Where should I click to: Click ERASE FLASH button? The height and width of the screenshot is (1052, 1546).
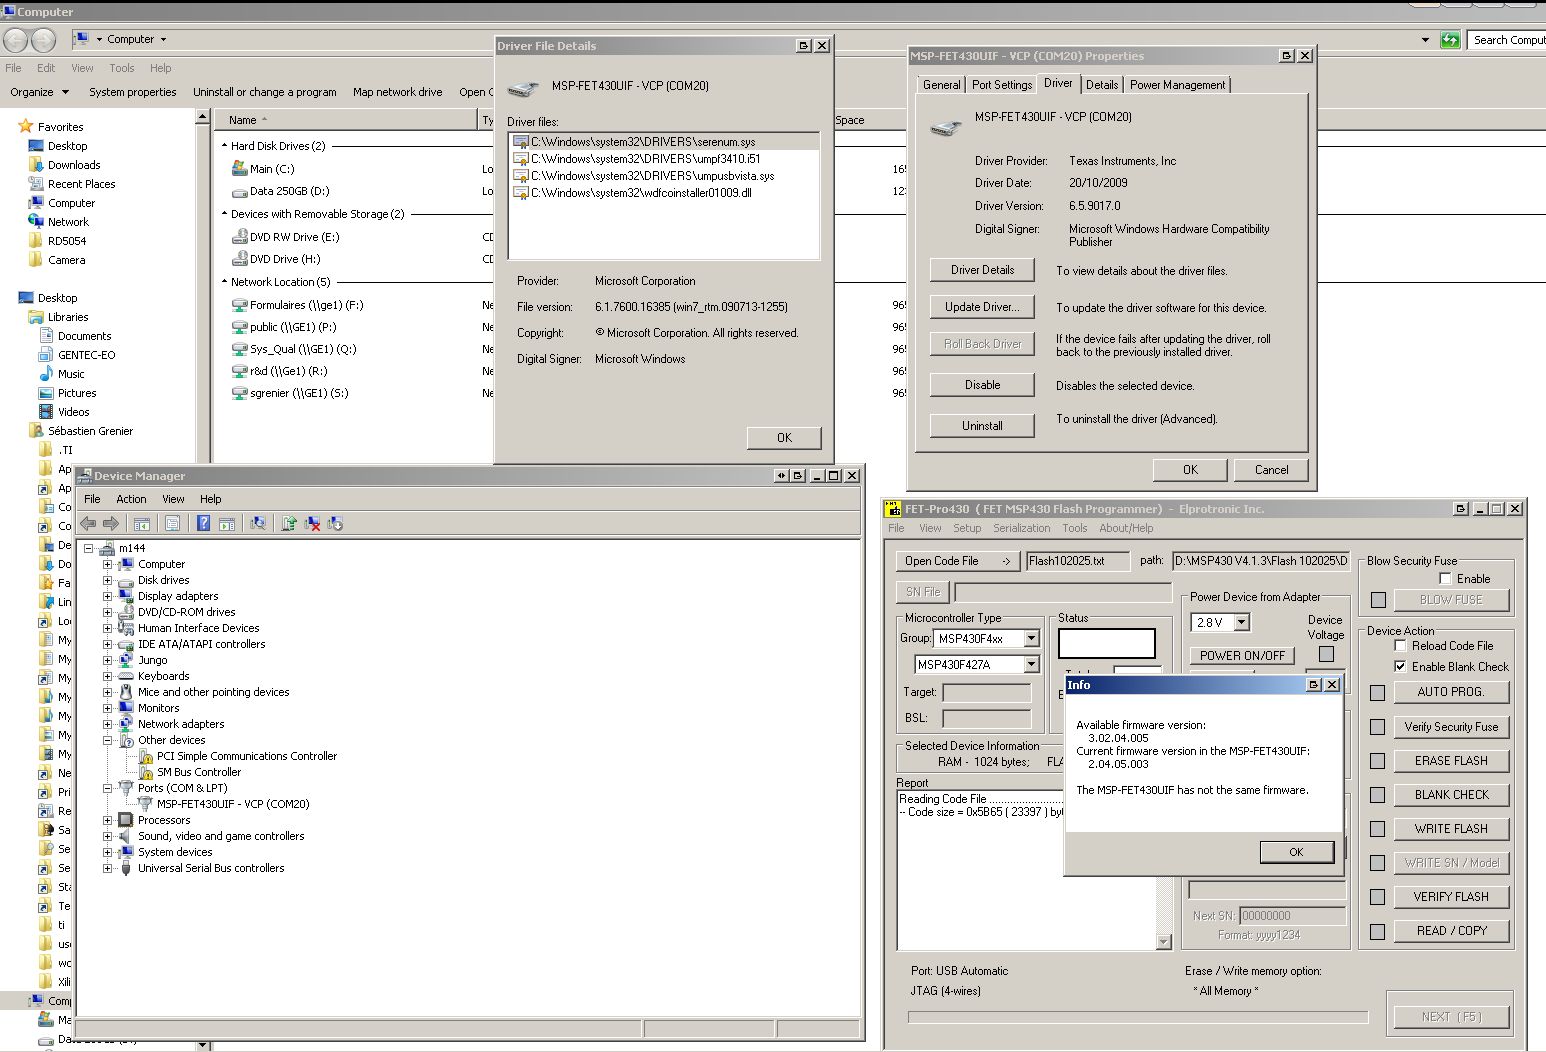[x=1451, y=761]
